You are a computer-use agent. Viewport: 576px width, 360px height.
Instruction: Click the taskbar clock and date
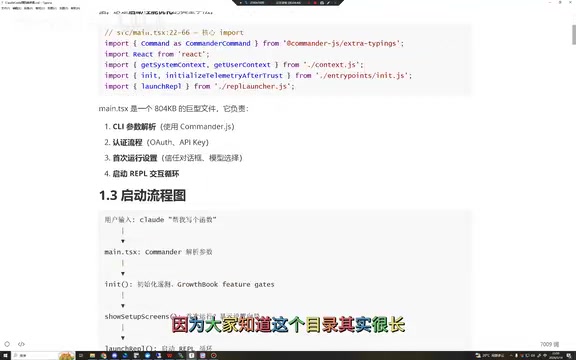tap(555, 355)
